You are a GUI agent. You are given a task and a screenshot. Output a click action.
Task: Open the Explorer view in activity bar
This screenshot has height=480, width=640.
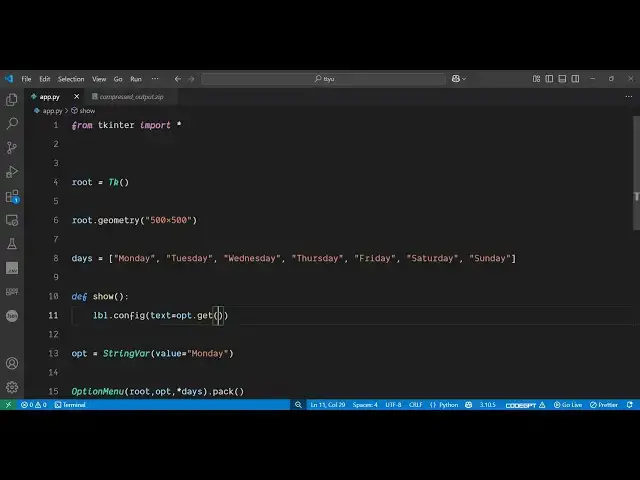coord(12,100)
